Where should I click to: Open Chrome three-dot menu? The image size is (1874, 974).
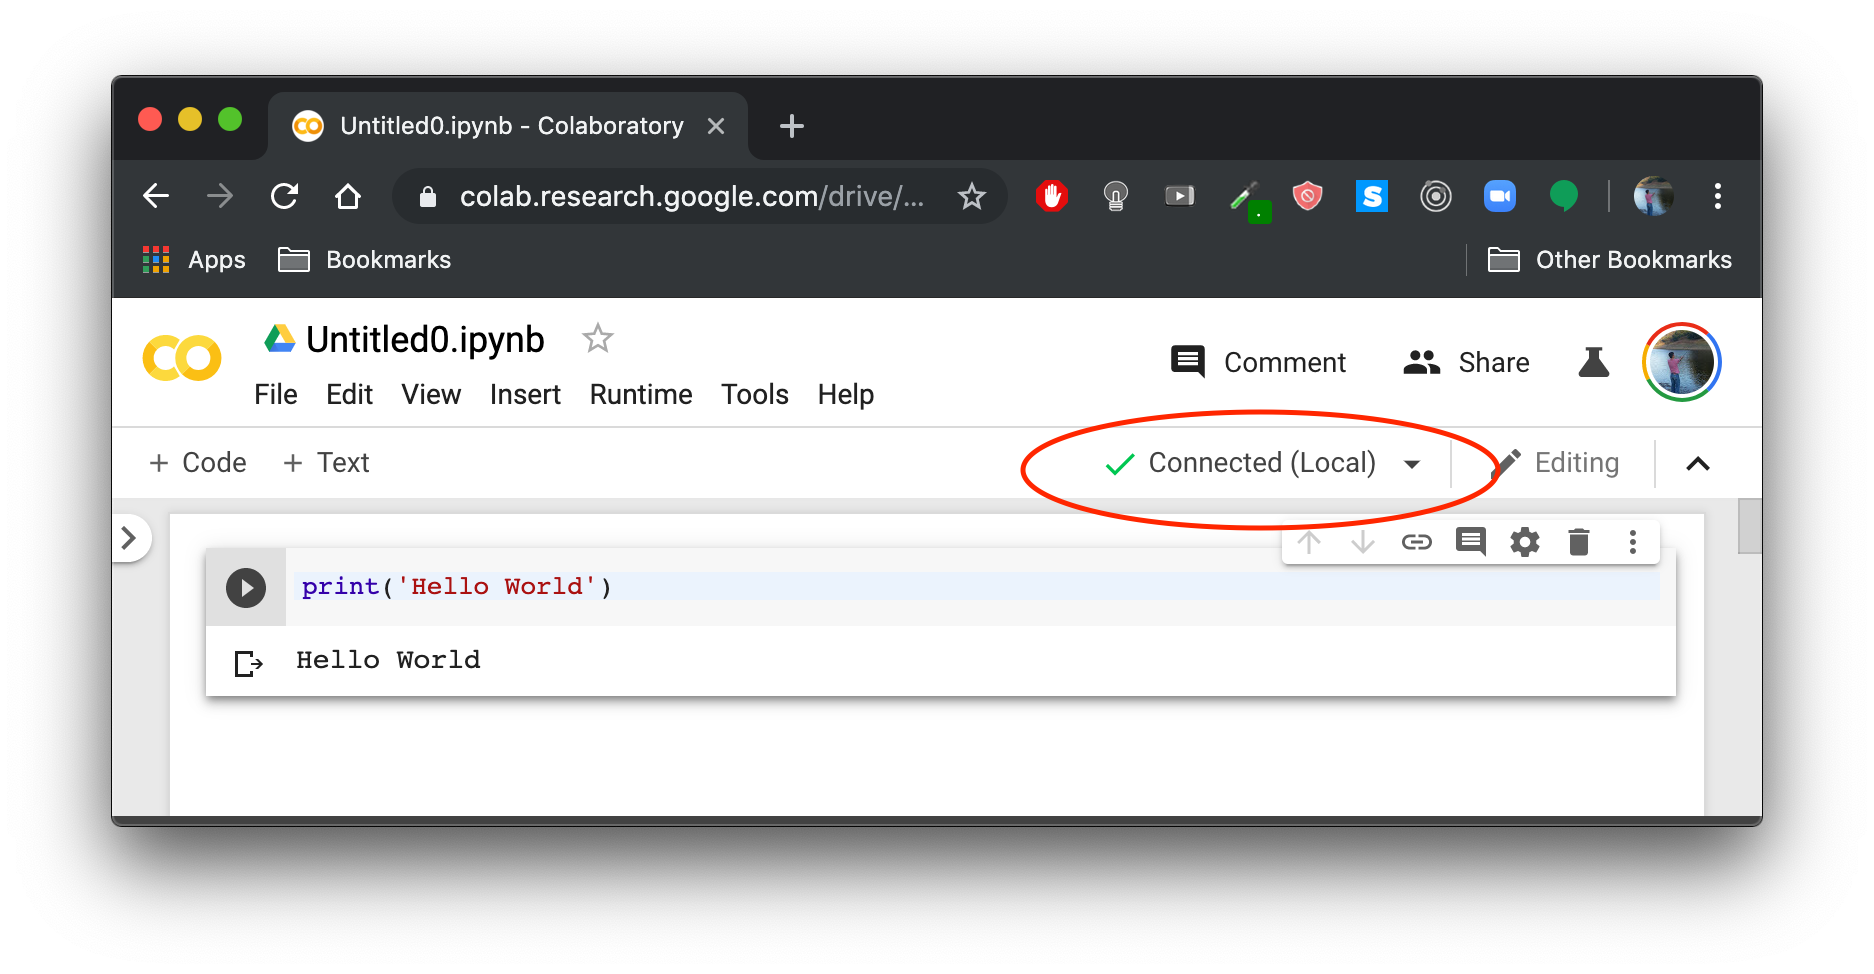click(1718, 196)
